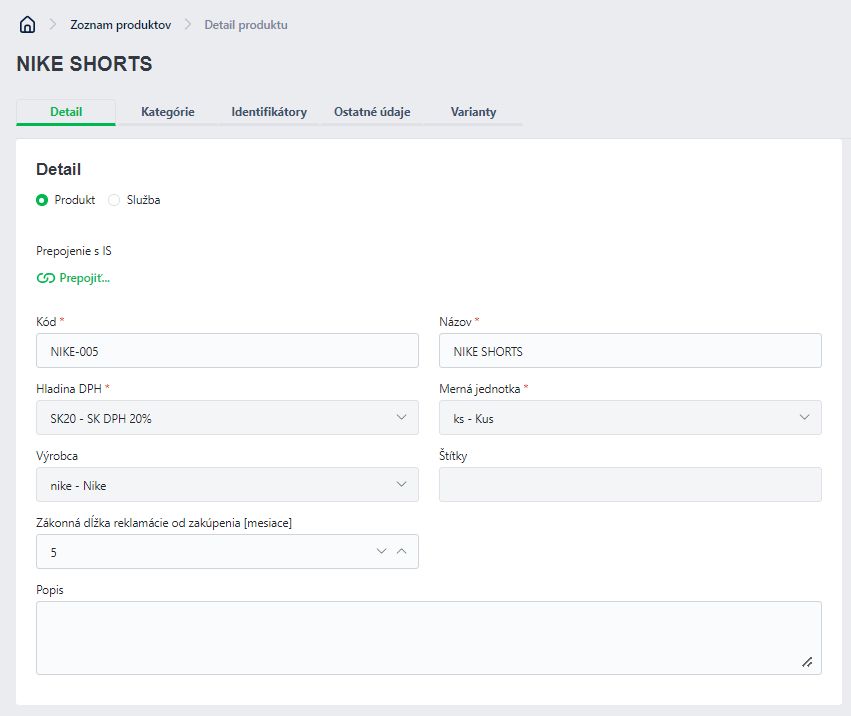Image resolution: width=851 pixels, height=716 pixels.
Task: Click into the Popis text area
Action: (x=429, y=638)
